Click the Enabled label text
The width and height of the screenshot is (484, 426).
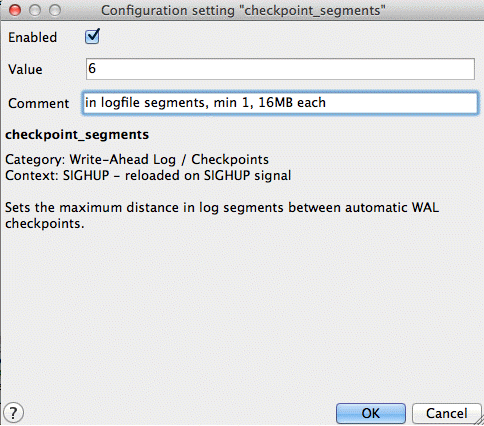(x=33, y=37)
